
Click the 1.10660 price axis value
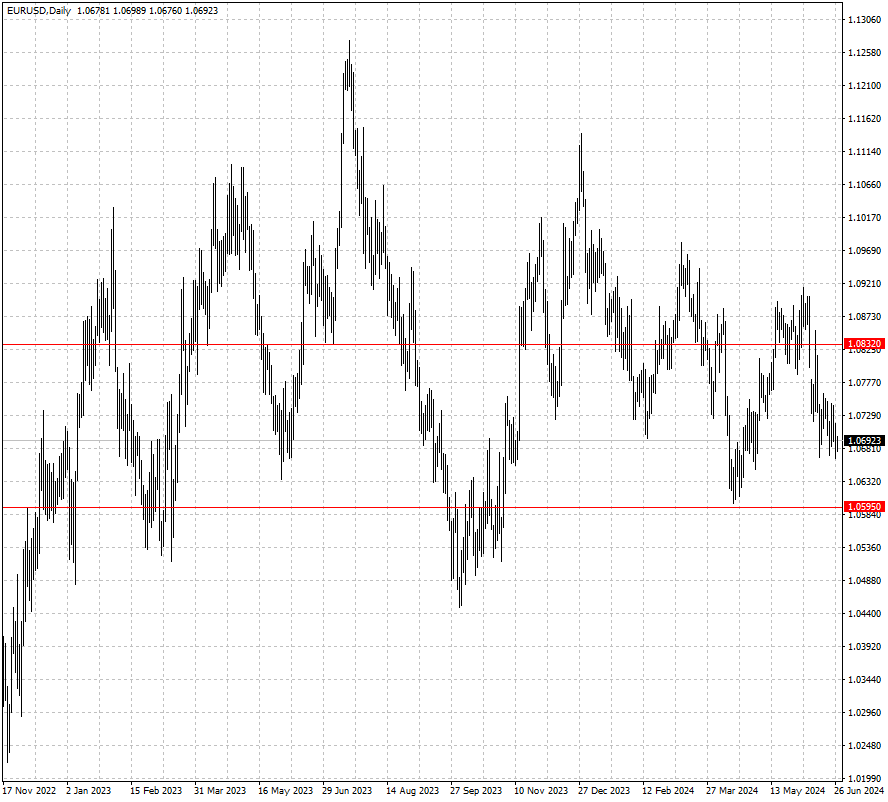pyautogui.click(x=864, y=184)
